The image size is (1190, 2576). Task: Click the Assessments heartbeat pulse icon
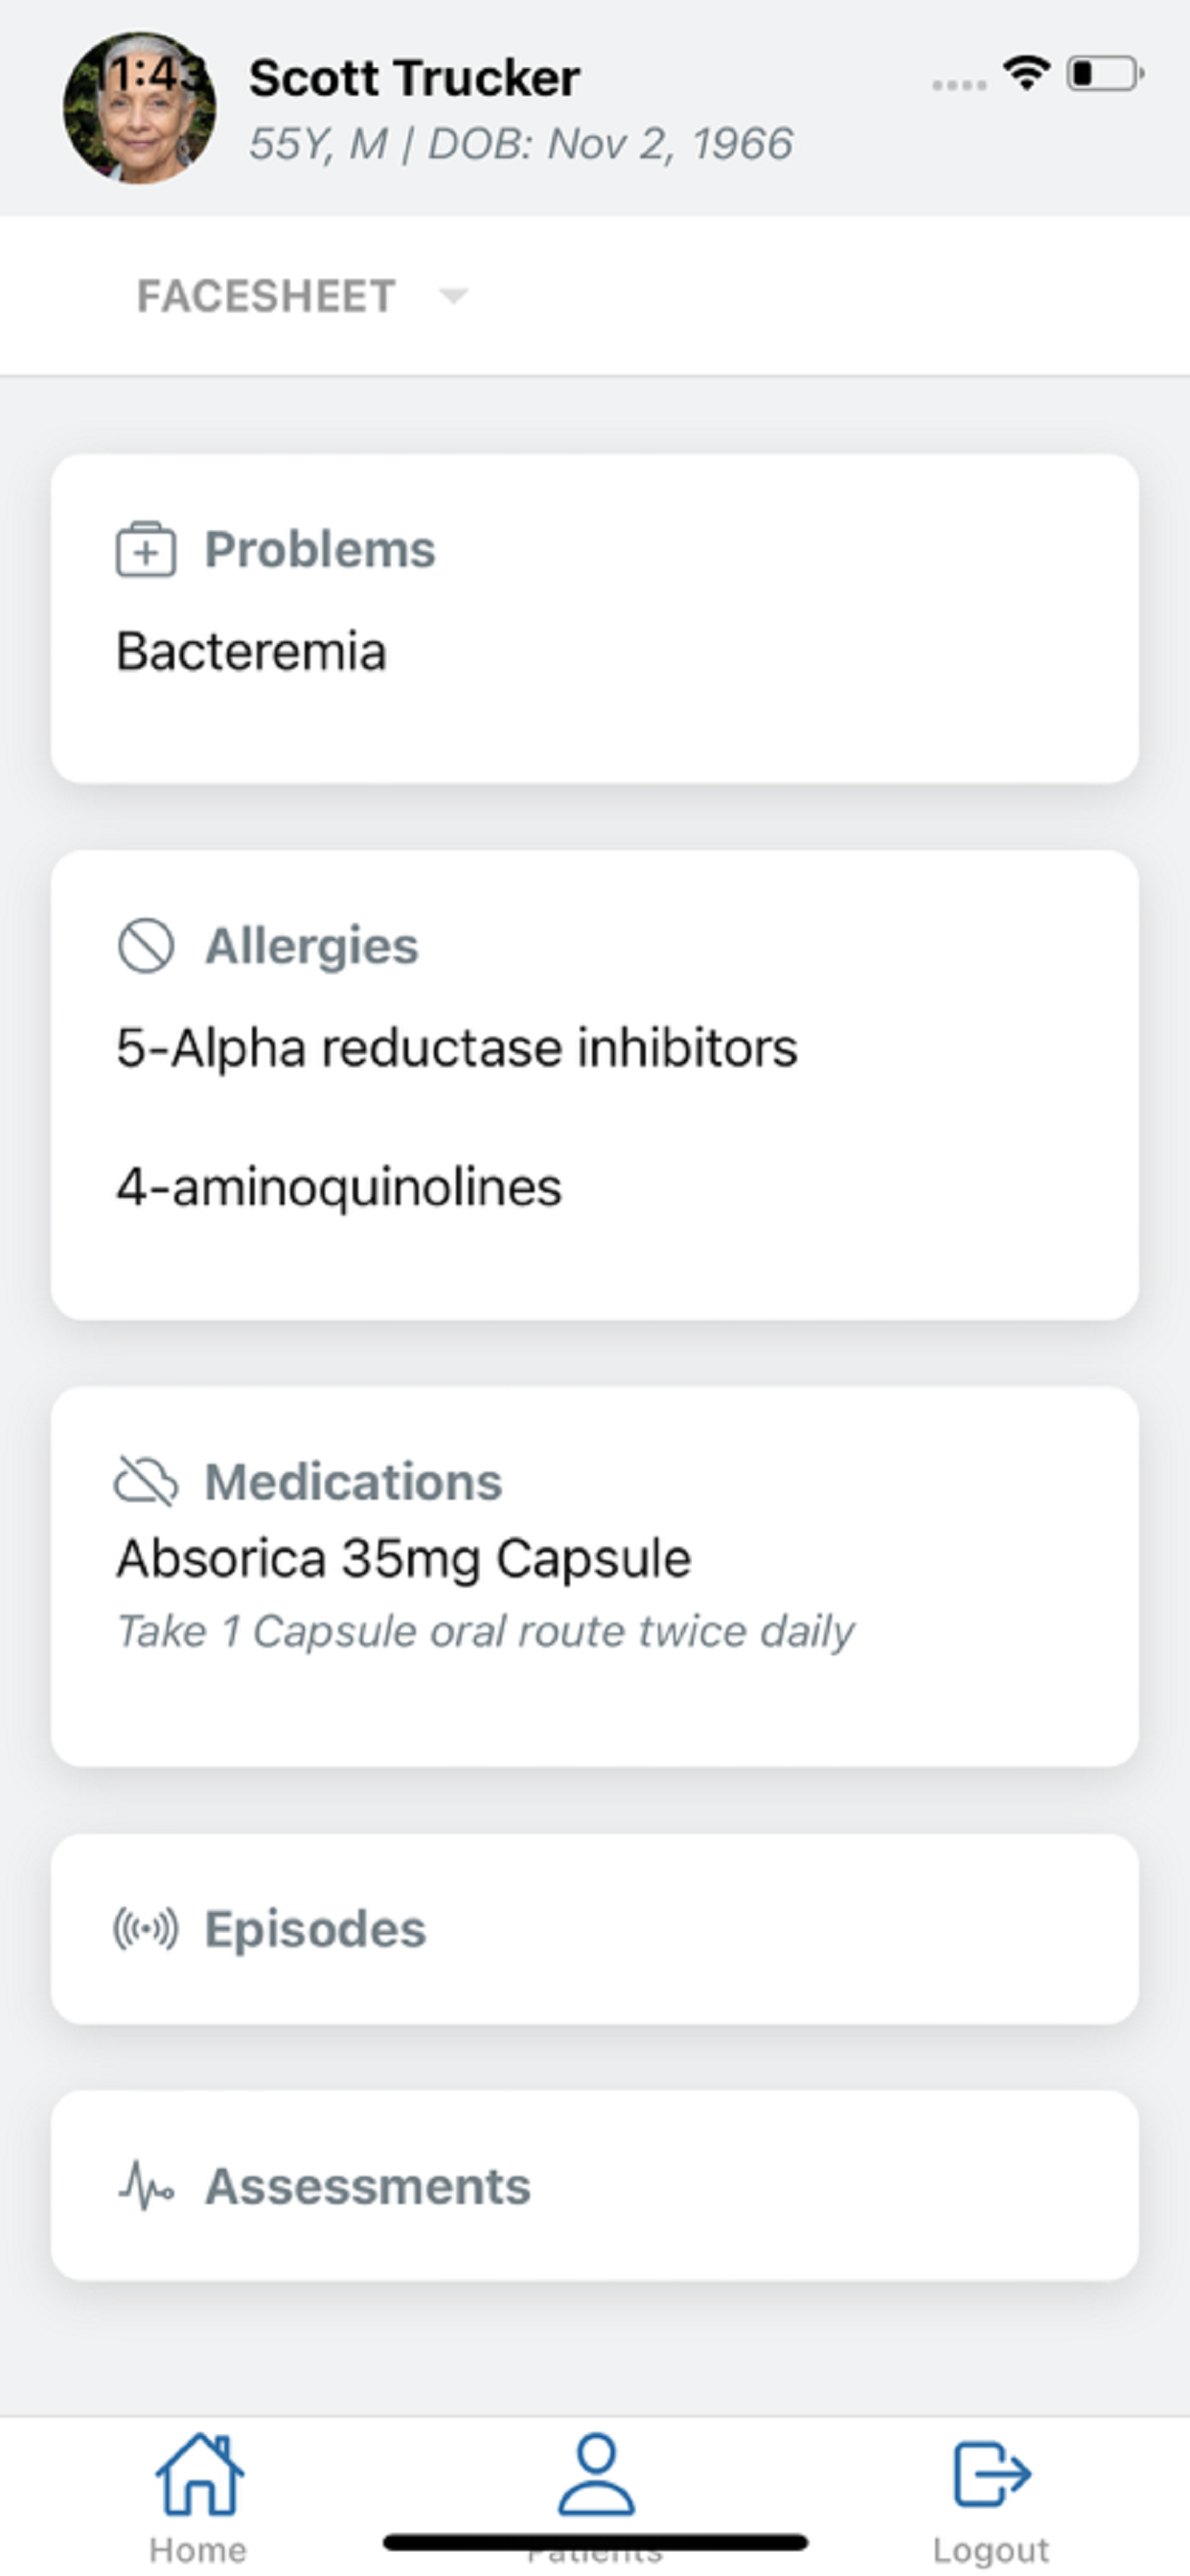[x=146, y=2185]
